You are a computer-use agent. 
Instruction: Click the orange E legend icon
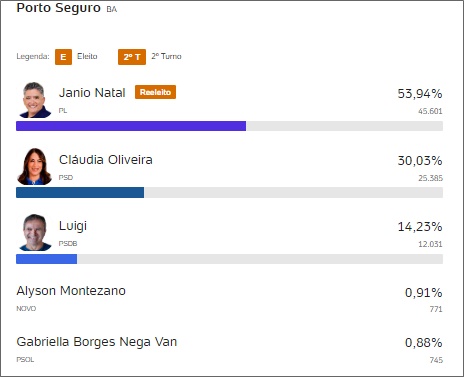(63, 57)
